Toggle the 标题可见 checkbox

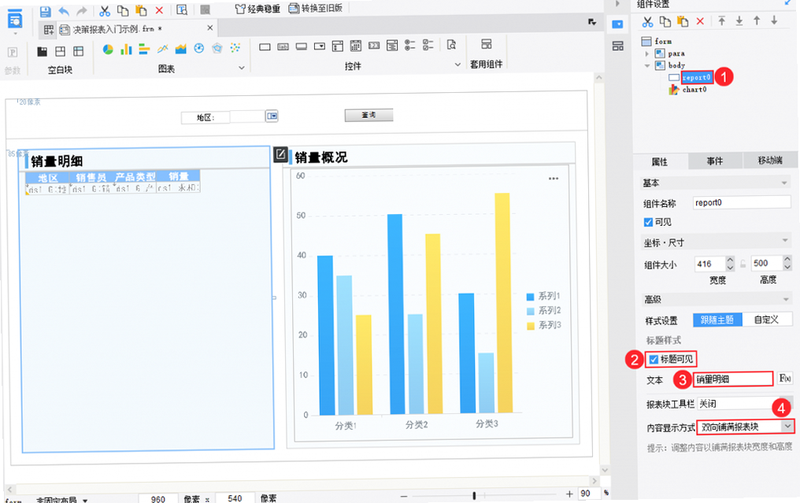pos(654,360)
